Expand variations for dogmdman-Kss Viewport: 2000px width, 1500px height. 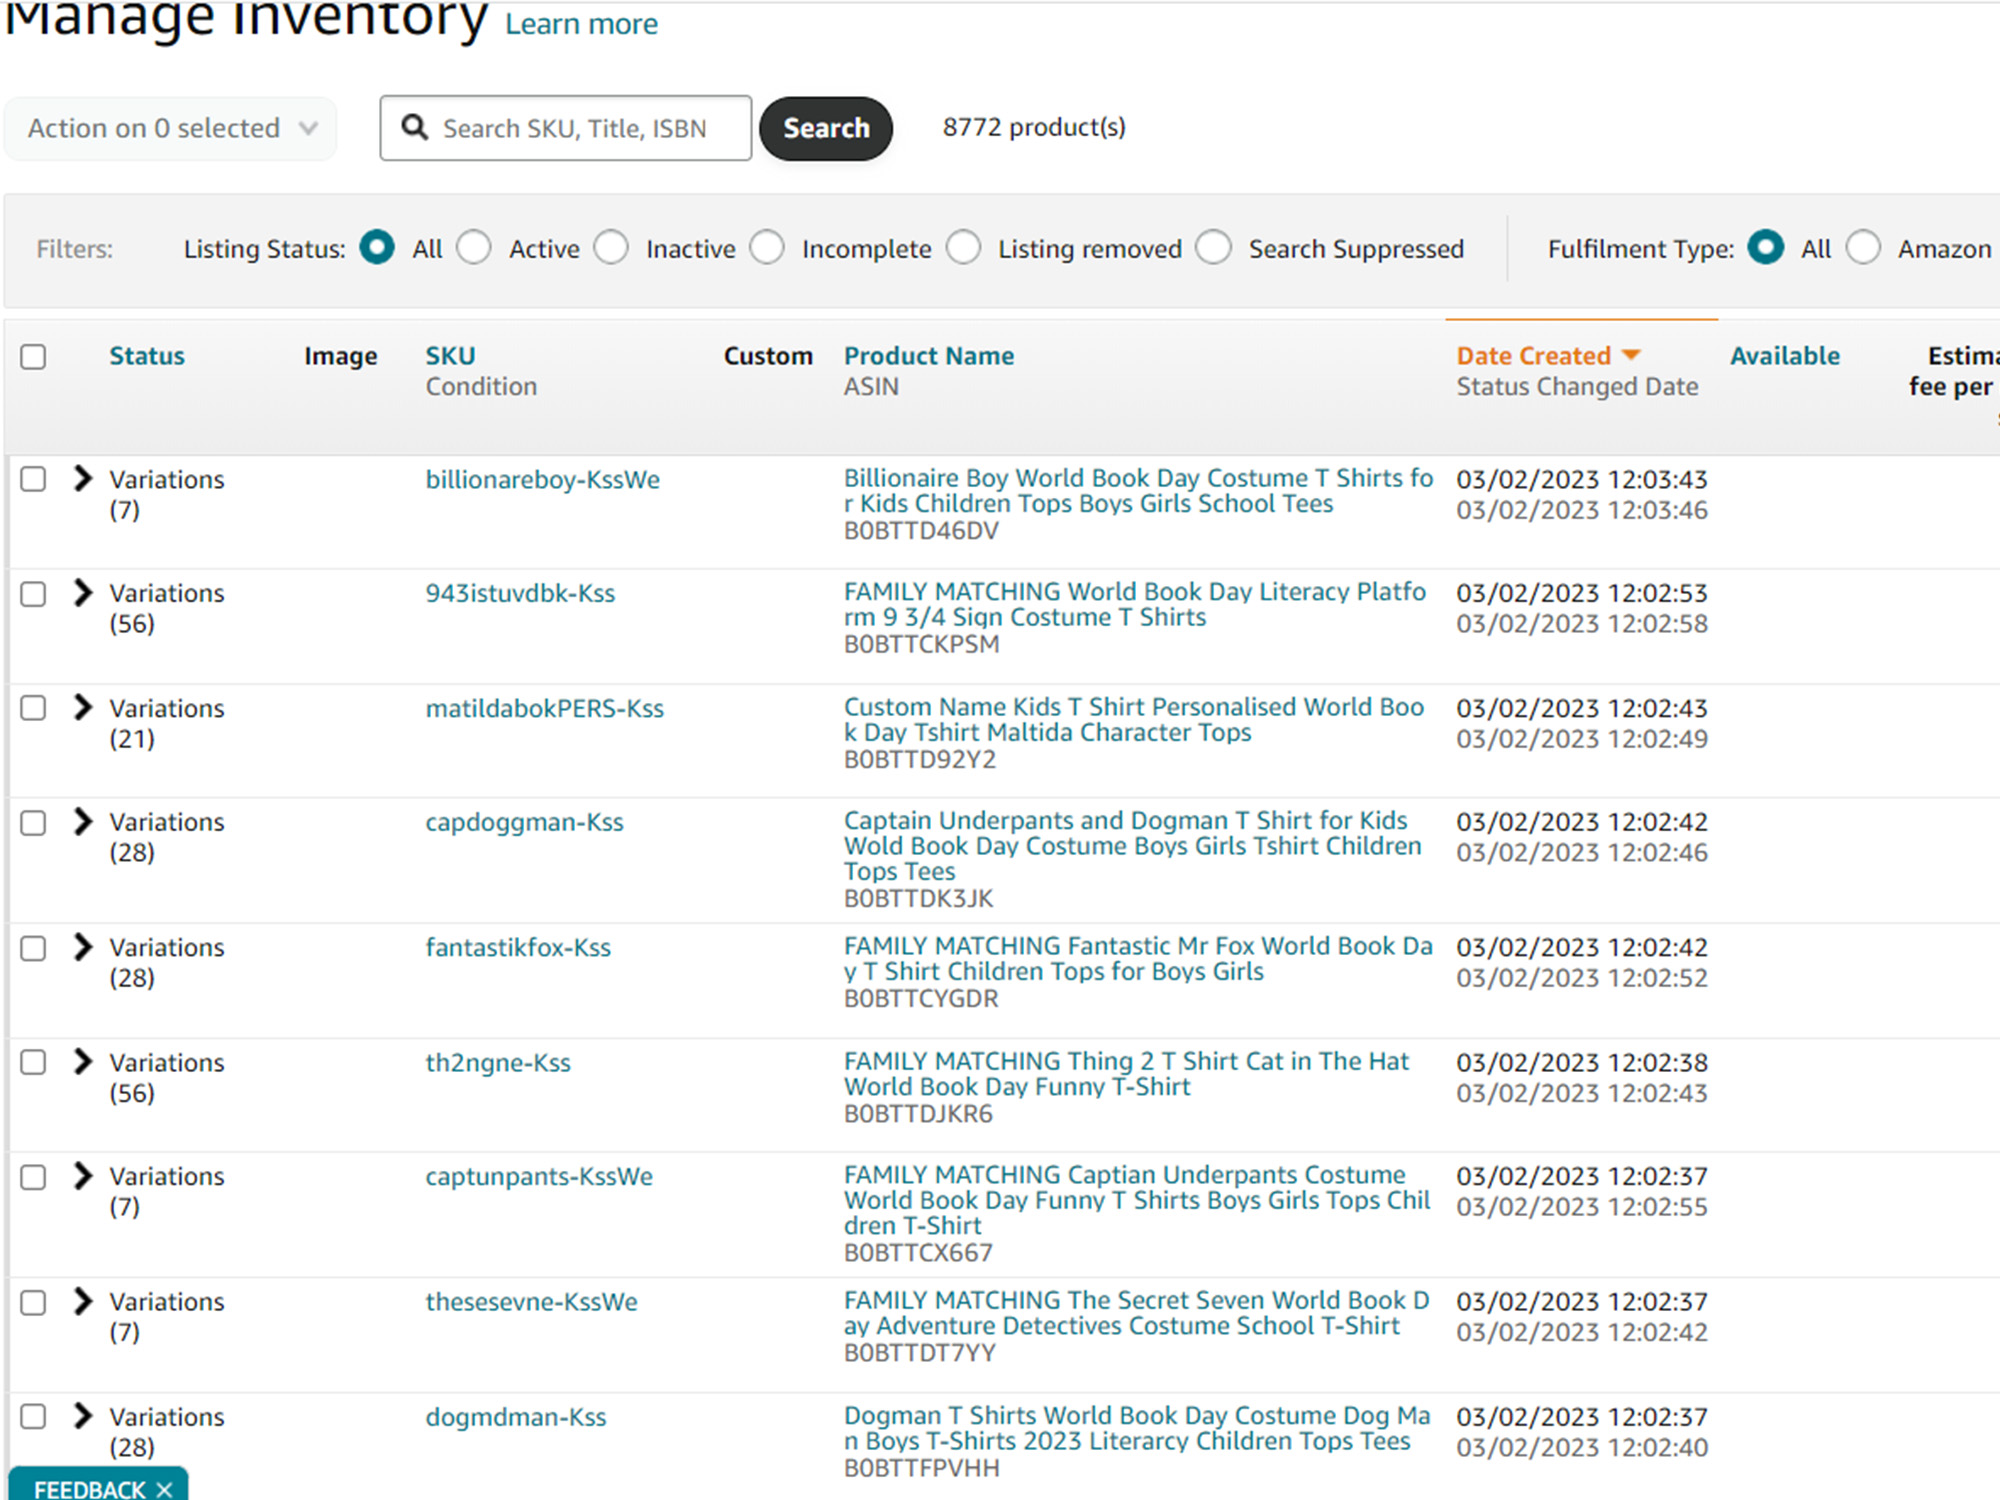[83, 1416]
